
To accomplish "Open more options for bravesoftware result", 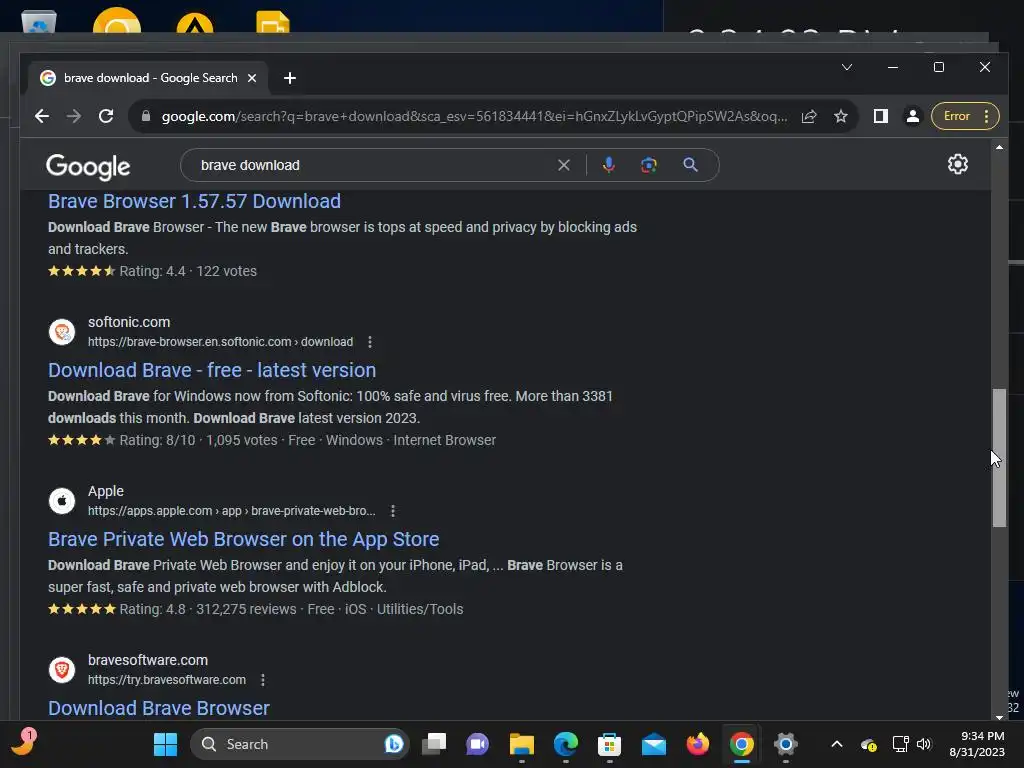I will (263, 680).
